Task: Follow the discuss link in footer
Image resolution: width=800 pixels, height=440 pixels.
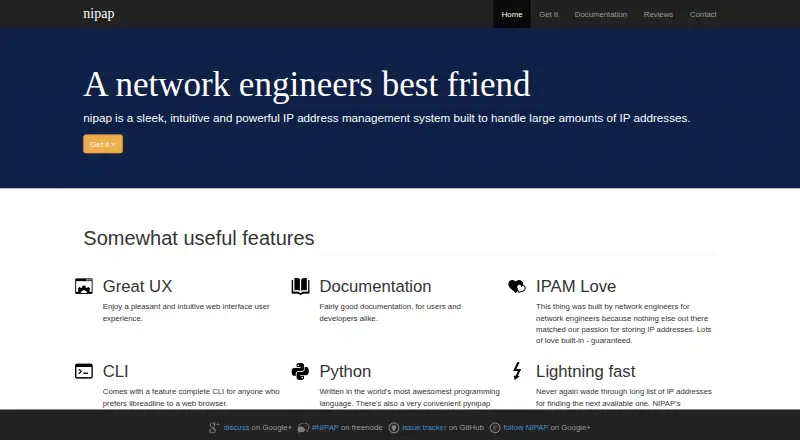Action: (236, 428)
